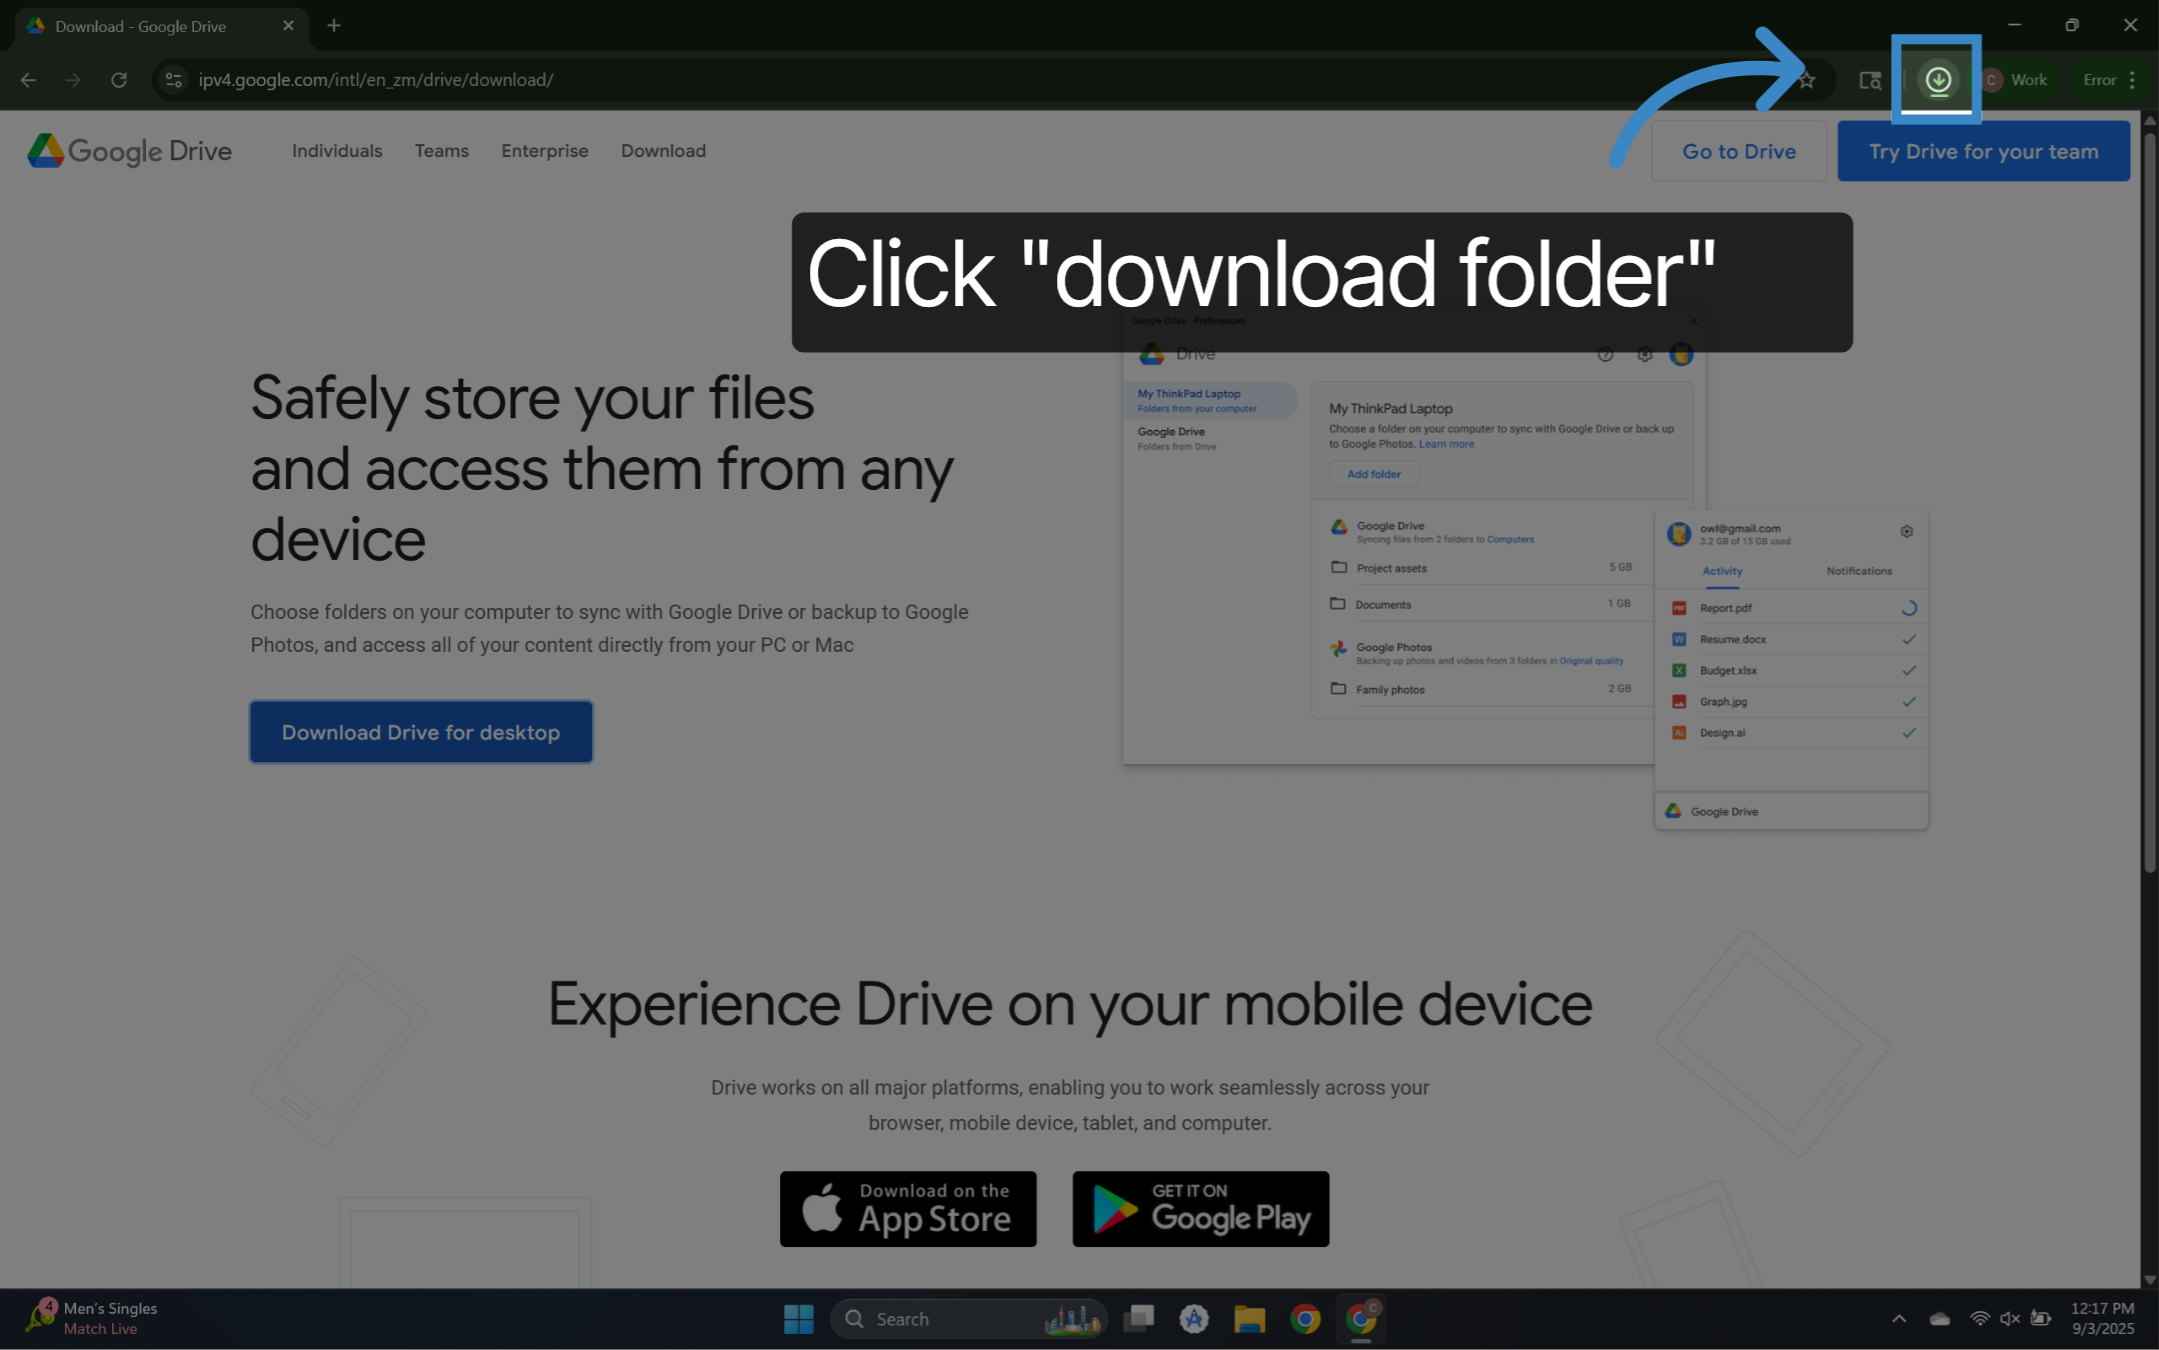
Task: Click the browser forward arrow
Action: point(73,80)
